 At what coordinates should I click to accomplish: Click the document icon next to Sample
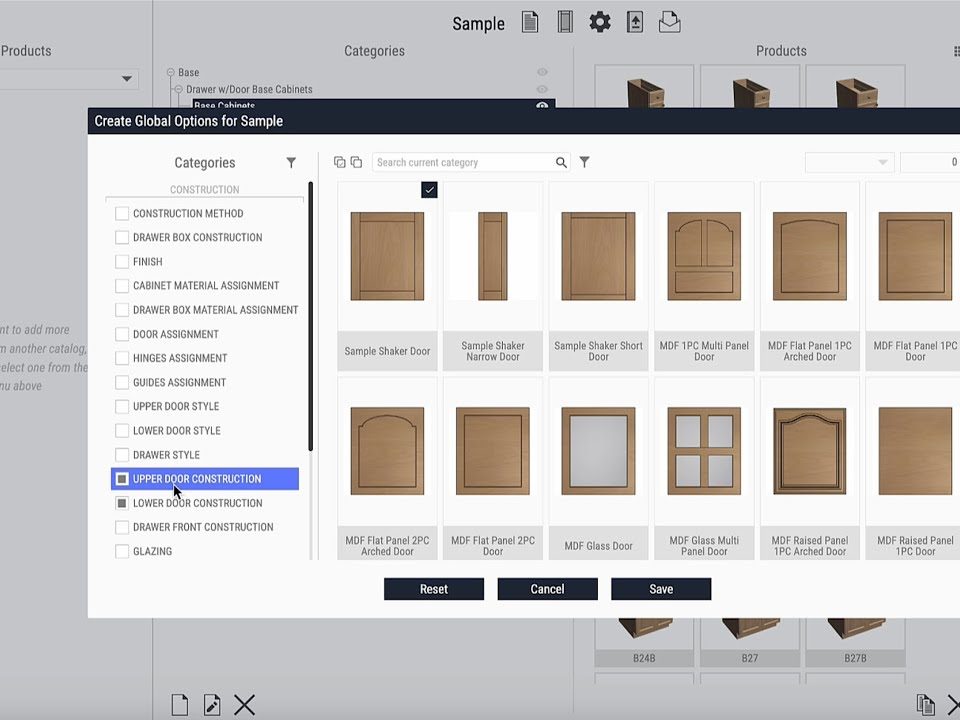(530, 22)
